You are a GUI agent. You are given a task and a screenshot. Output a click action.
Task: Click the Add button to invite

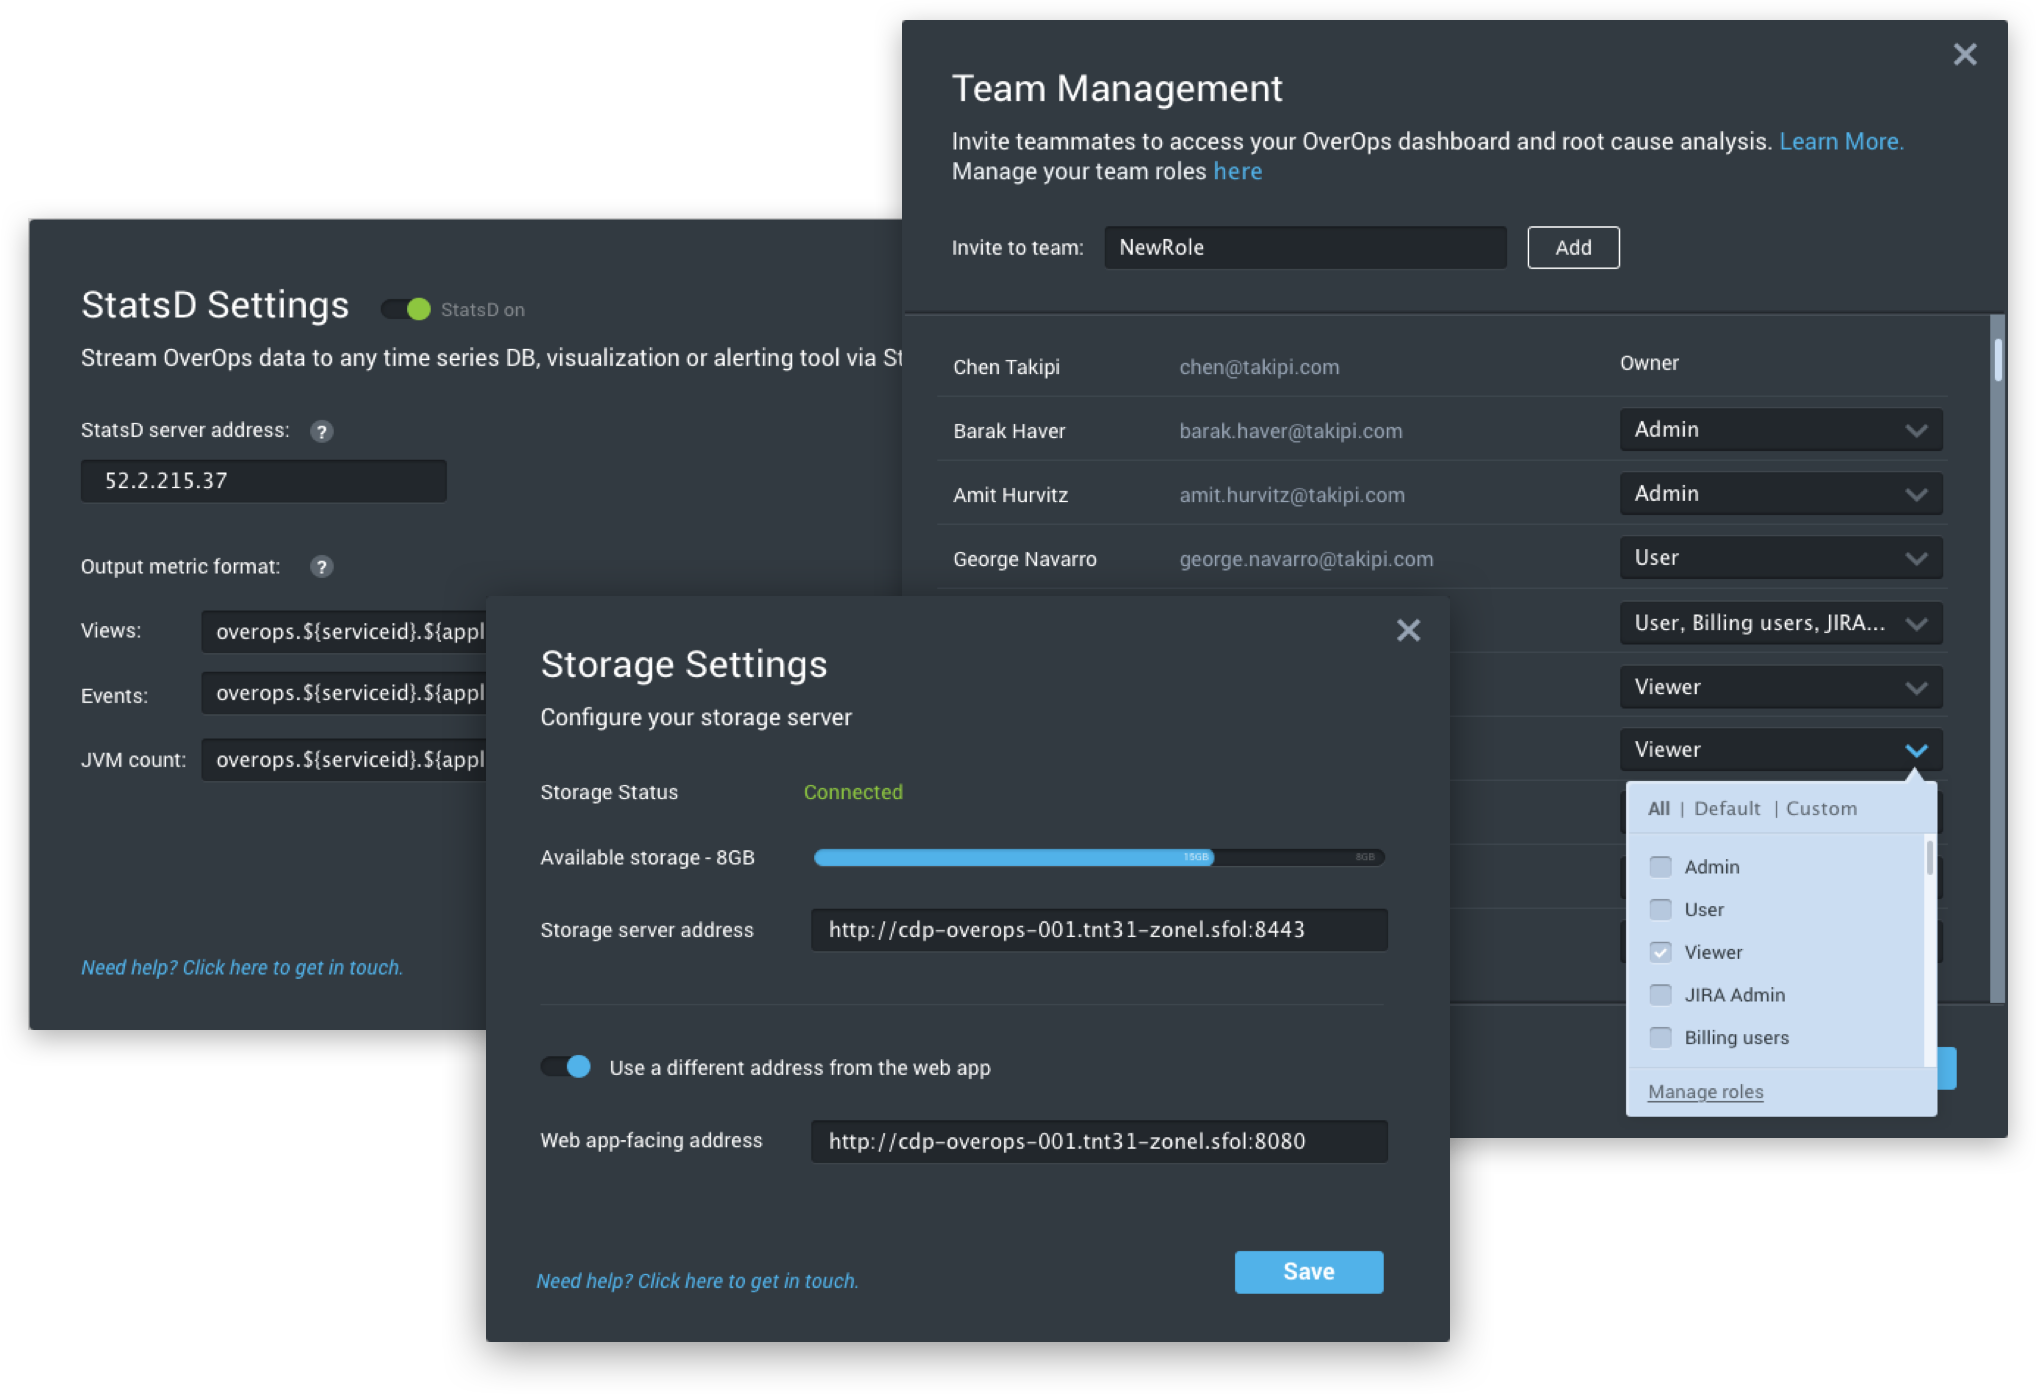click(x=1573, y=248)
